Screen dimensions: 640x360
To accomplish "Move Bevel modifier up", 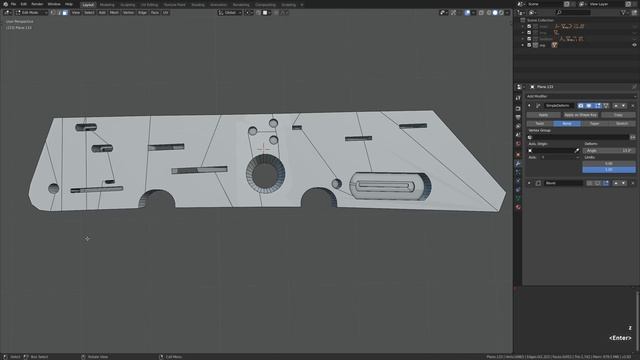I will 616,183.
